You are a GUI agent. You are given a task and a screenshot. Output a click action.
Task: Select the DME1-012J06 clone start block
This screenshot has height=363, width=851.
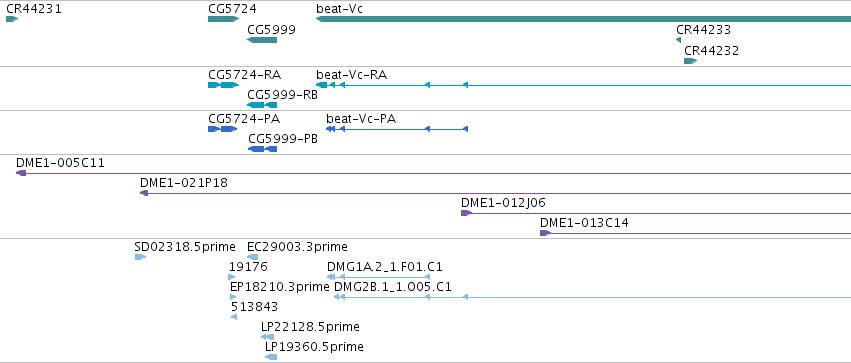tap(466, 213)
